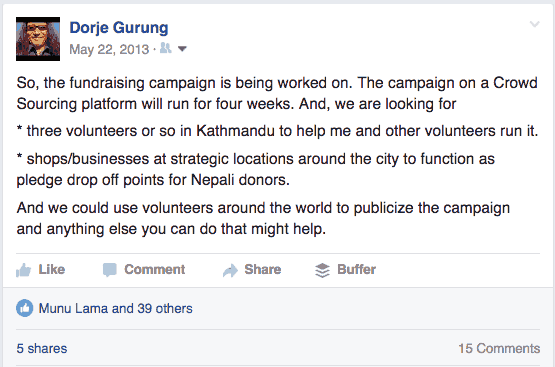
Task: Open Munu Lama's profile link
Action: (x=73, y=309)
